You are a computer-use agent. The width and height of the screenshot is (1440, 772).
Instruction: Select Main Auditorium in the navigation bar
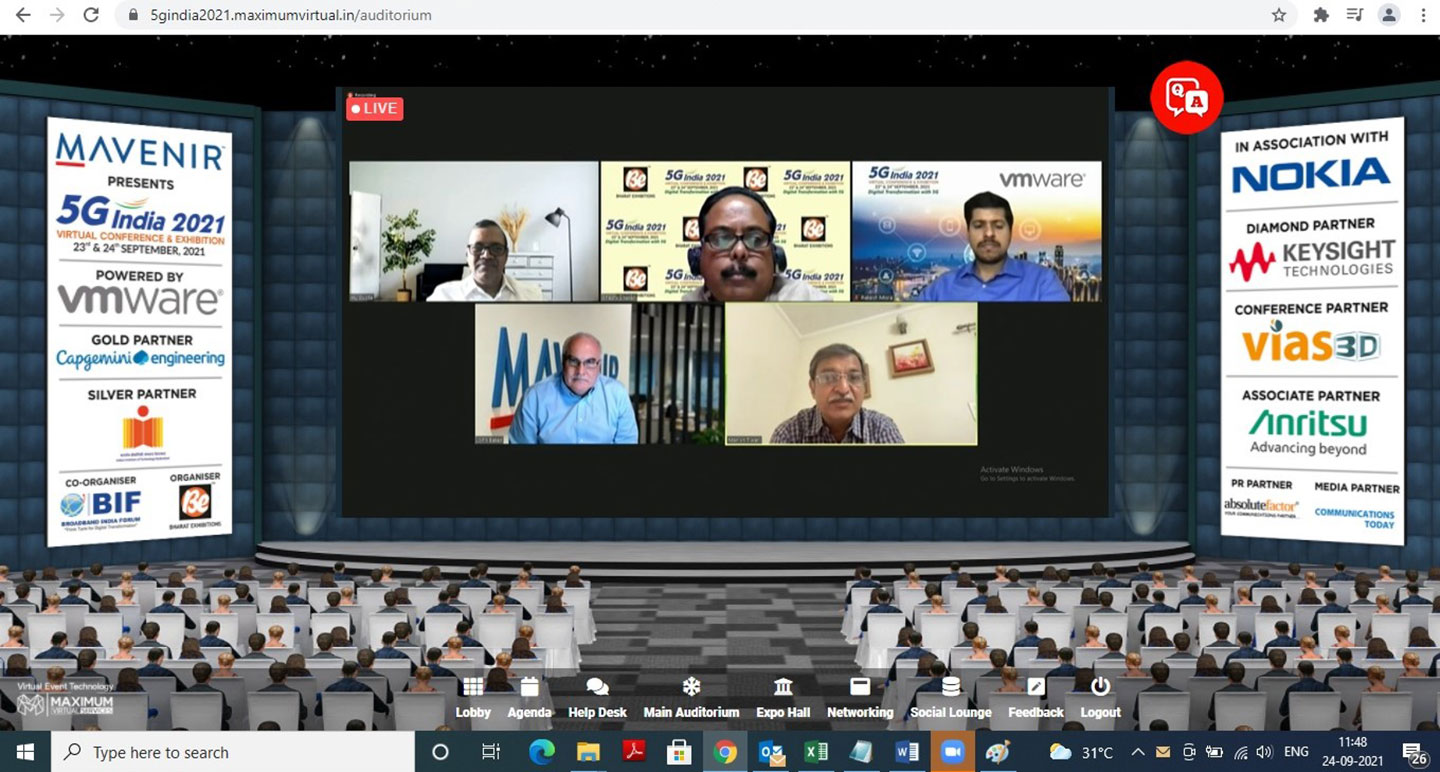pyautogui.click(x=691, y=698)
